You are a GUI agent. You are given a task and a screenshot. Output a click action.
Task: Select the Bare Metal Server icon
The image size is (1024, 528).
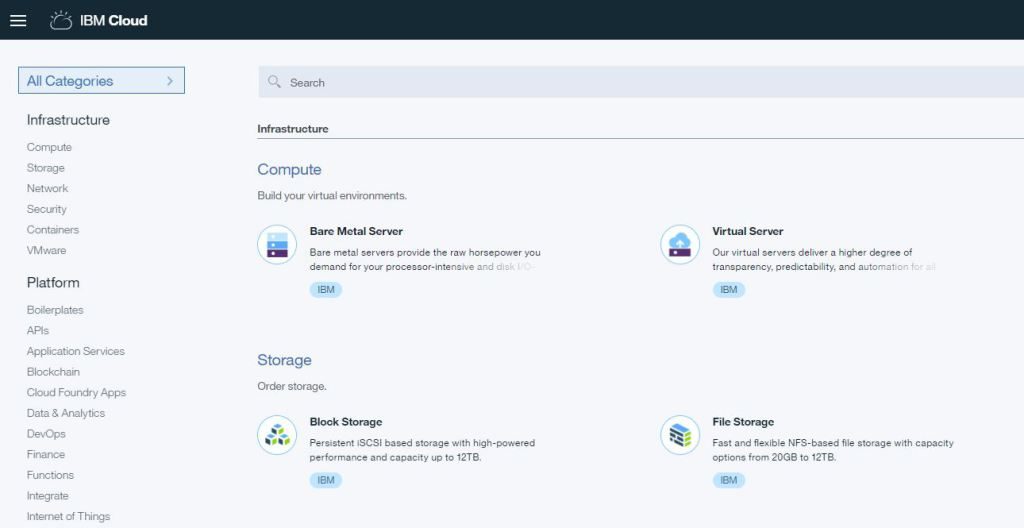coord(277,244)
